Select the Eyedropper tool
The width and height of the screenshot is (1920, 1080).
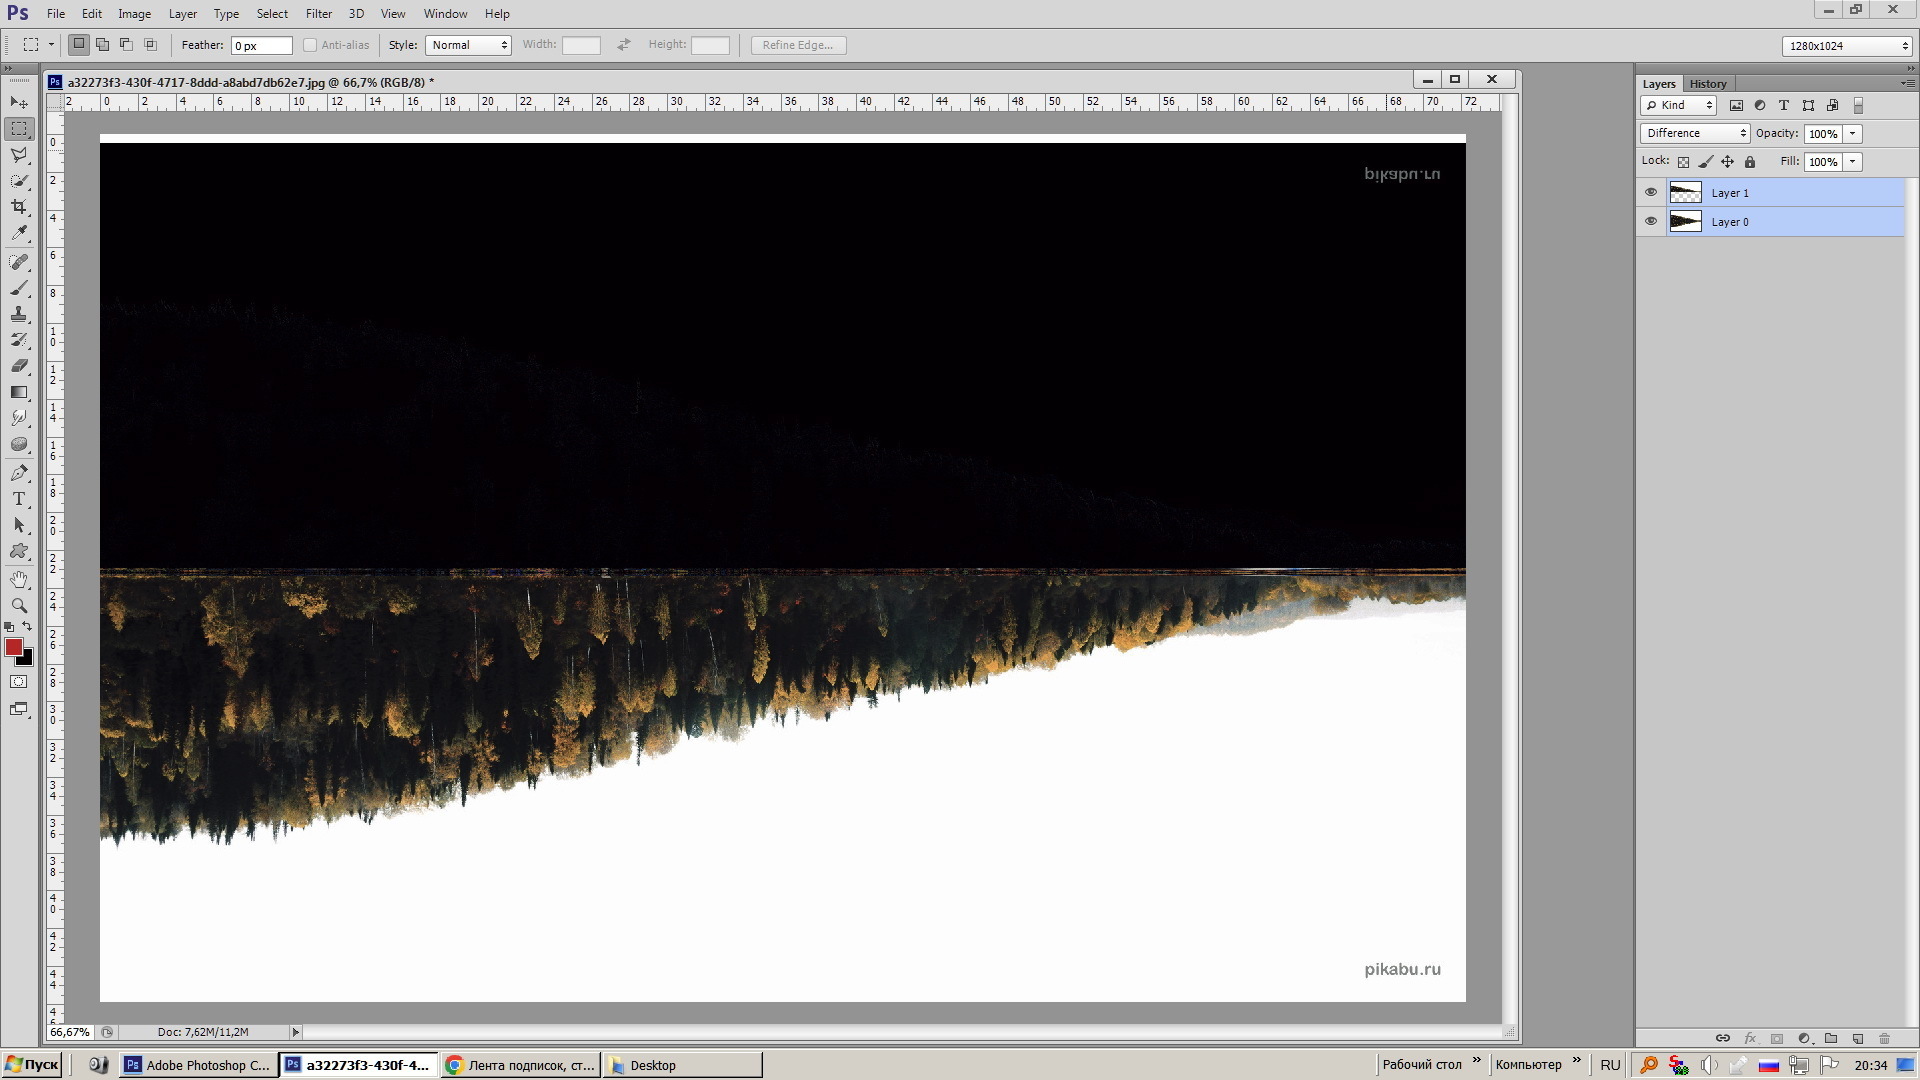coord(19,233)
